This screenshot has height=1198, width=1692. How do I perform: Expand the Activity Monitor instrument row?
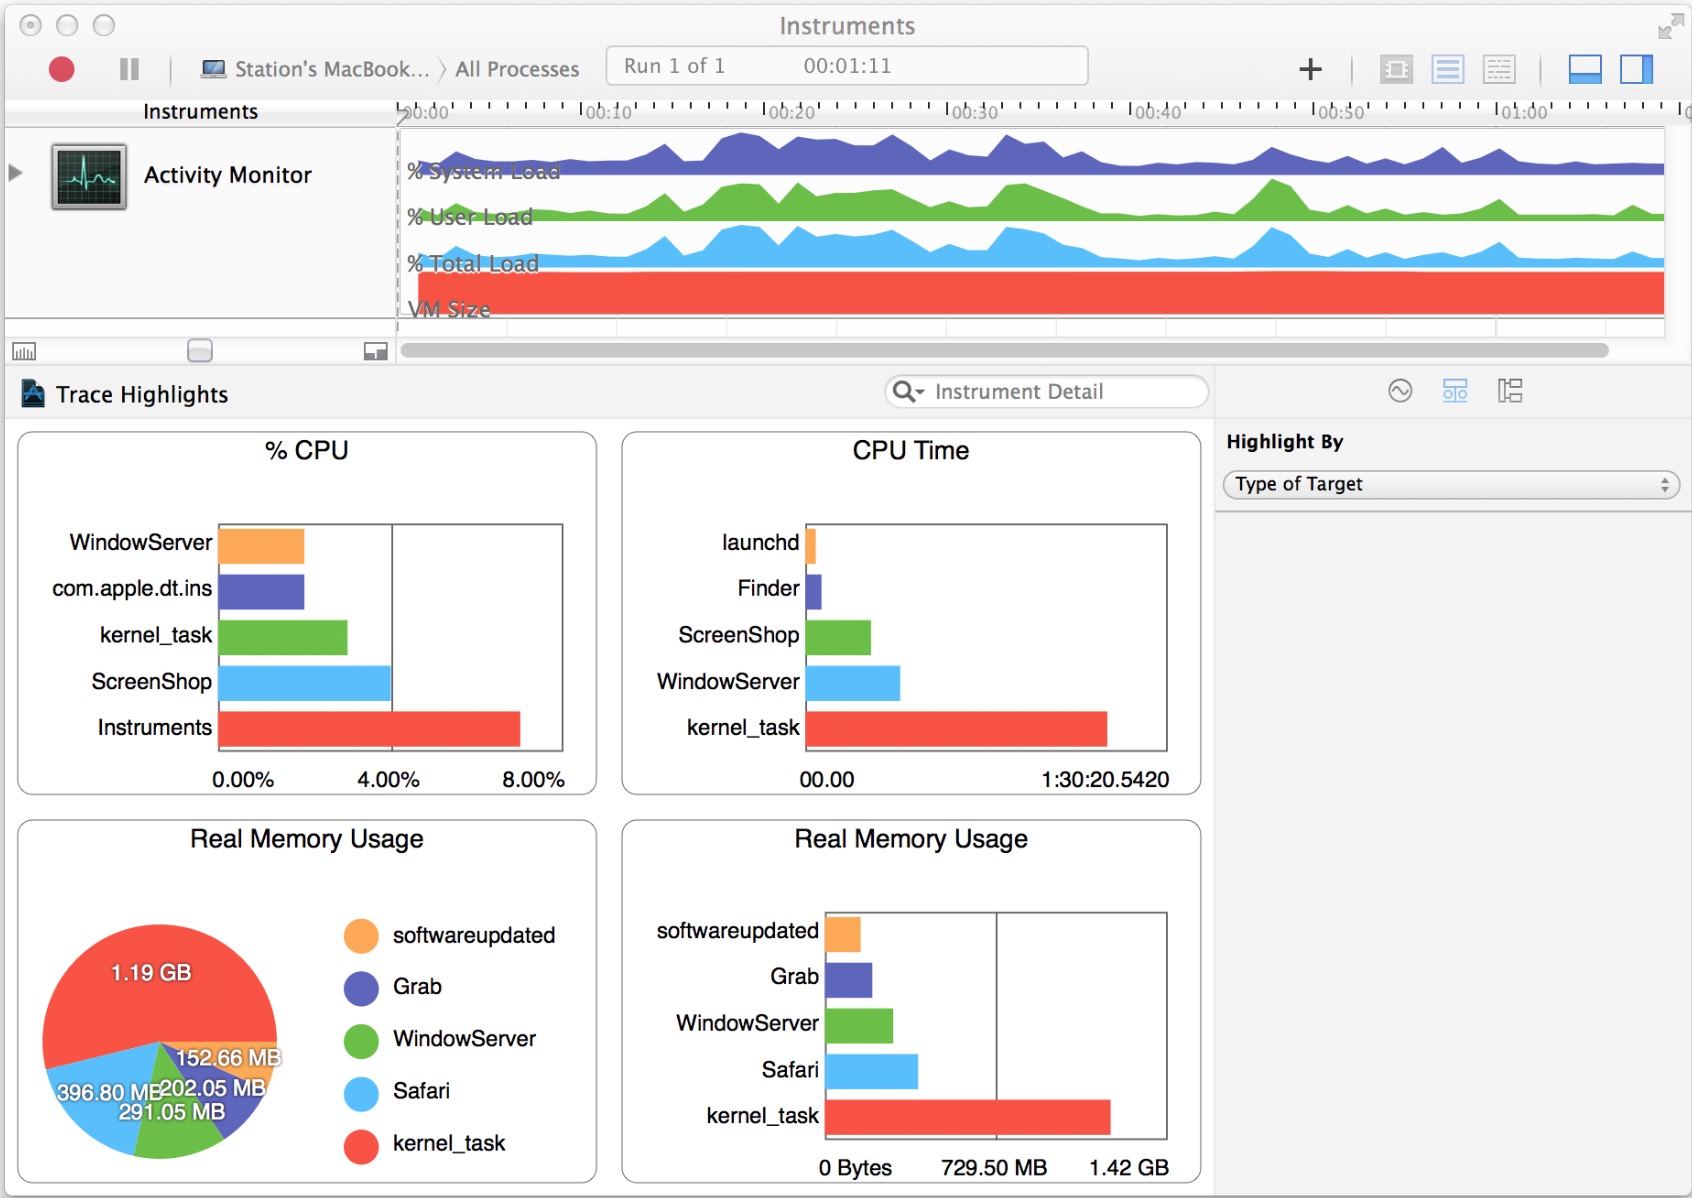tap(15, 173)
